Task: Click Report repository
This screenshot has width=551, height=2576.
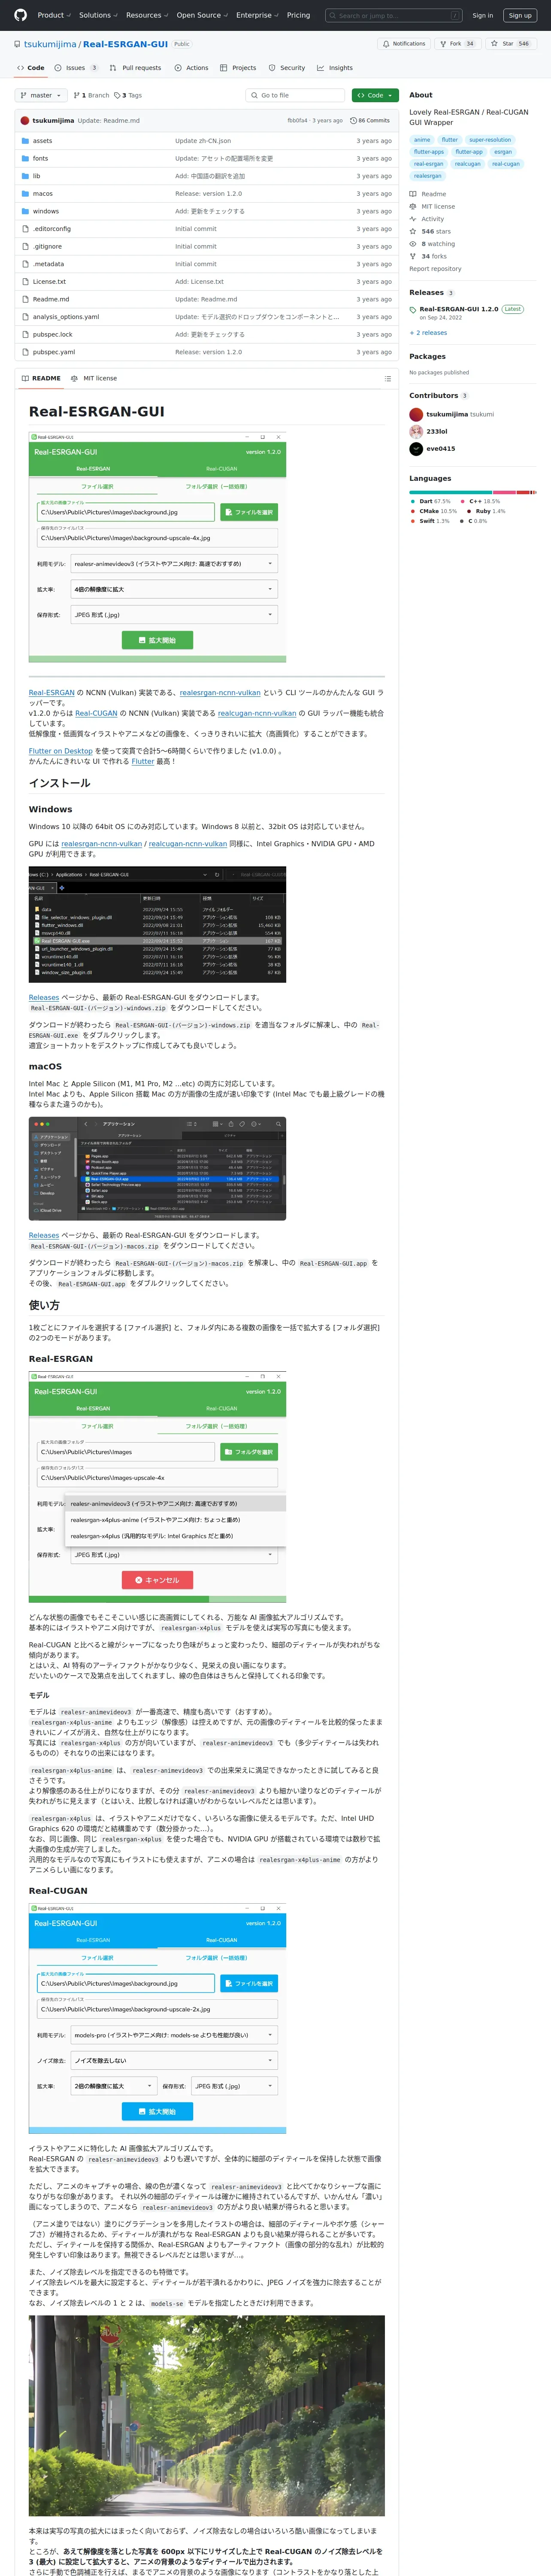Action: [x=435, y=269]
